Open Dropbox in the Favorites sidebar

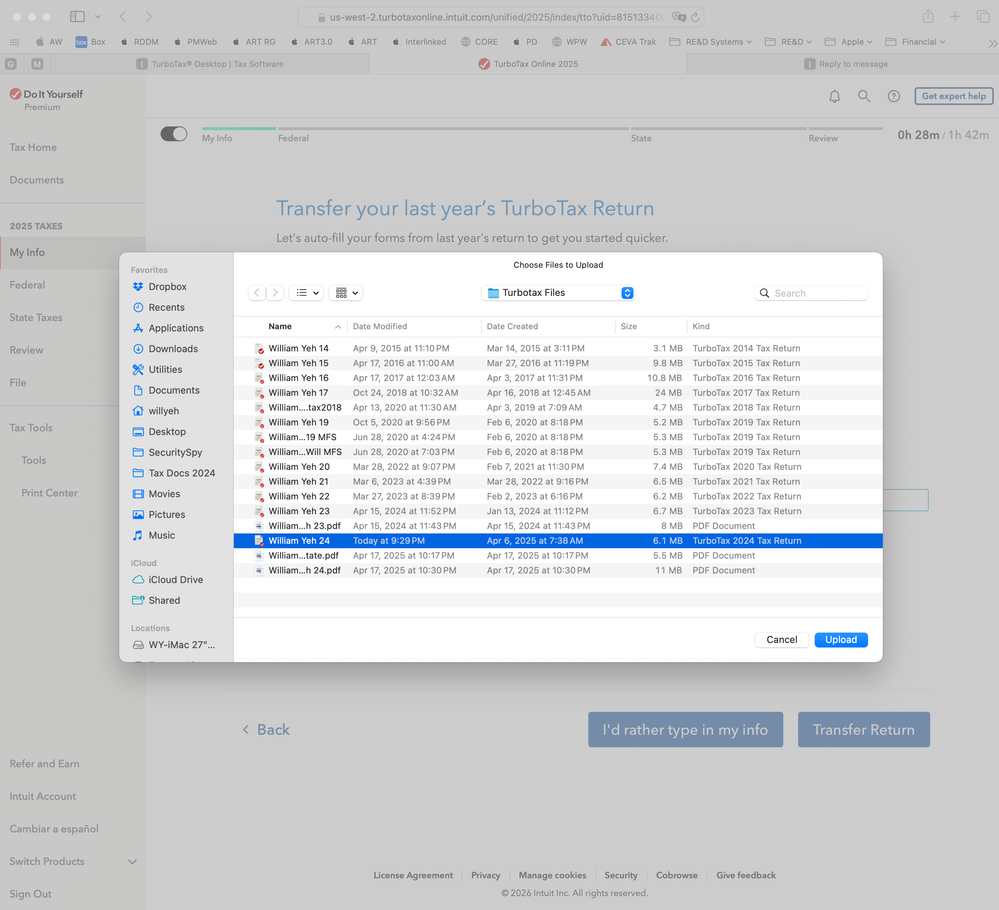[167, 287]
